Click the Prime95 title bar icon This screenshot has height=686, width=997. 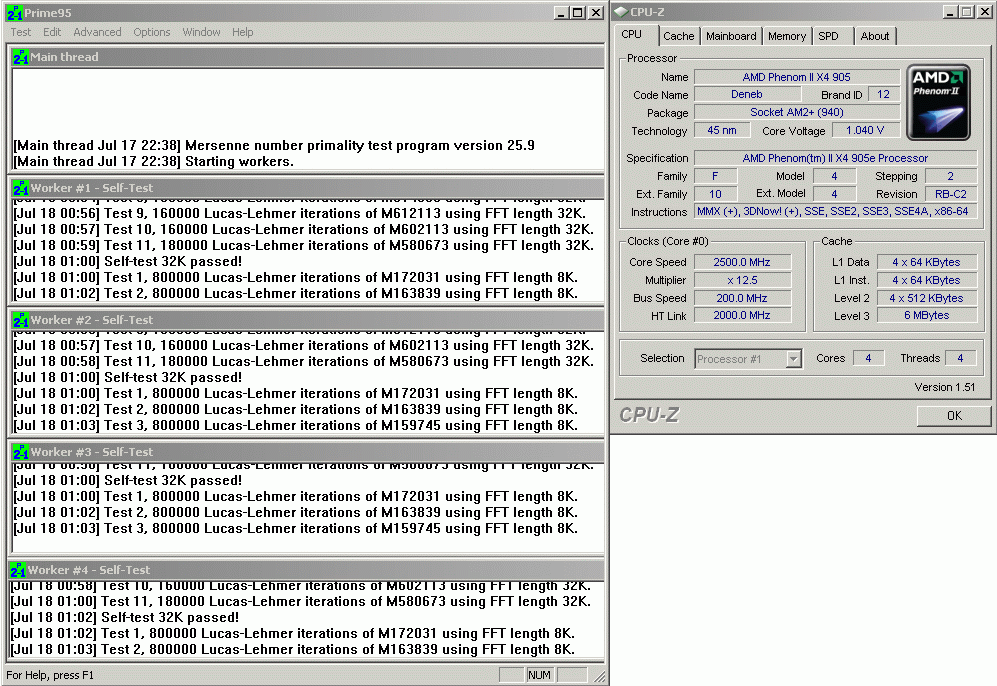[15, 13]
